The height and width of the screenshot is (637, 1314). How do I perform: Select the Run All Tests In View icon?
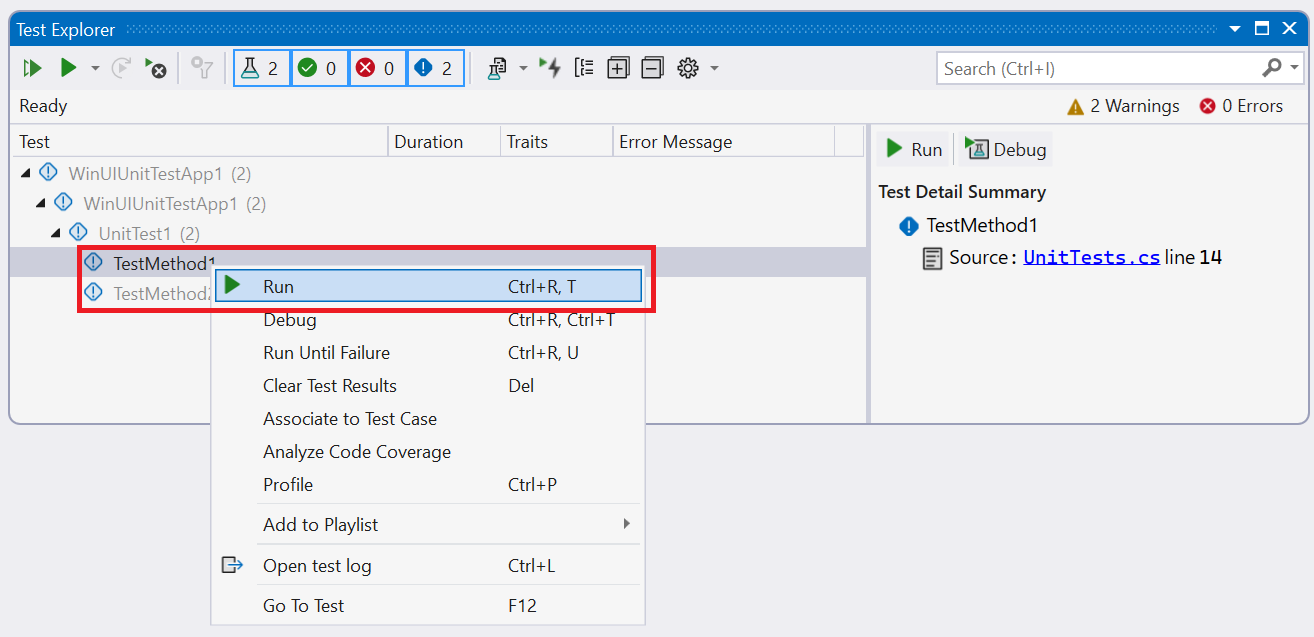click(32, 68)
